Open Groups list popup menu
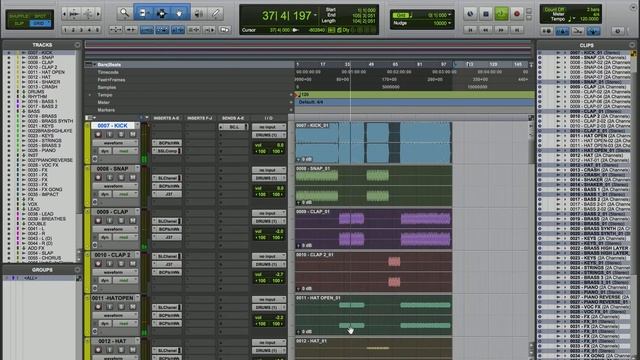Image resolution: width=640 pixels, height=360 pixels. (77, 270)
